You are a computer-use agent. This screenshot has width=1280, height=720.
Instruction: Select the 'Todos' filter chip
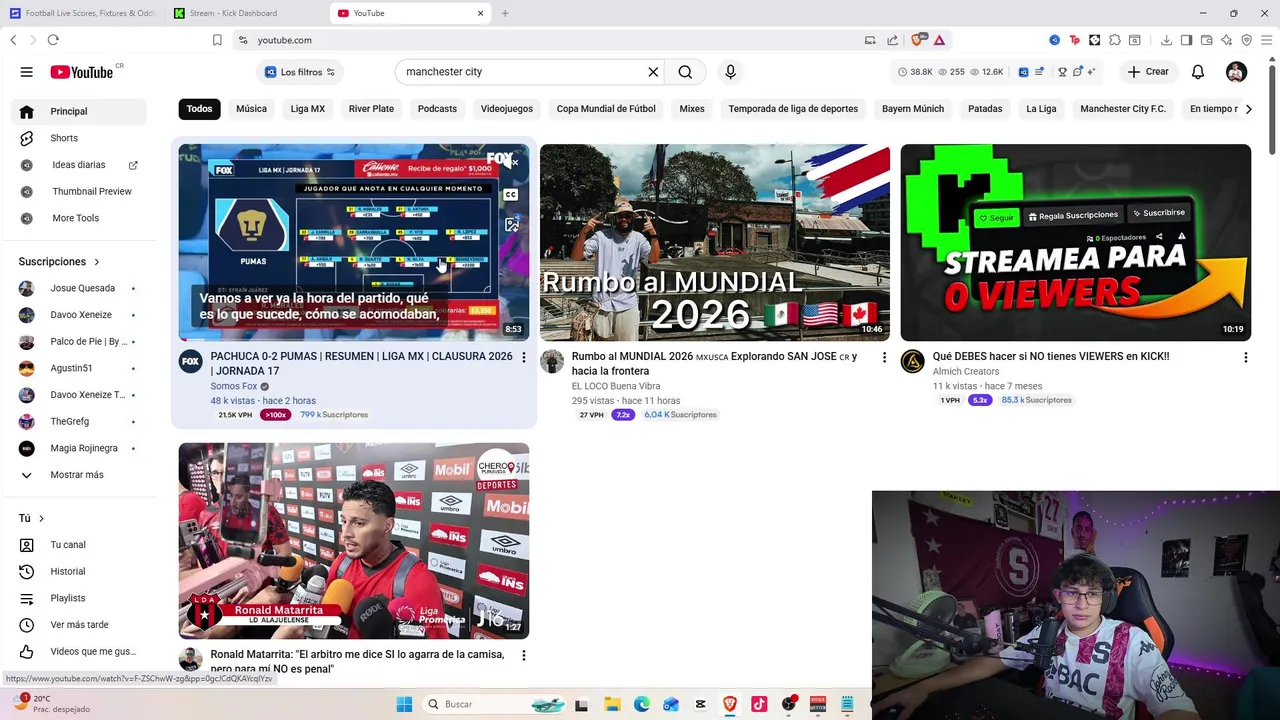point(199,109)
